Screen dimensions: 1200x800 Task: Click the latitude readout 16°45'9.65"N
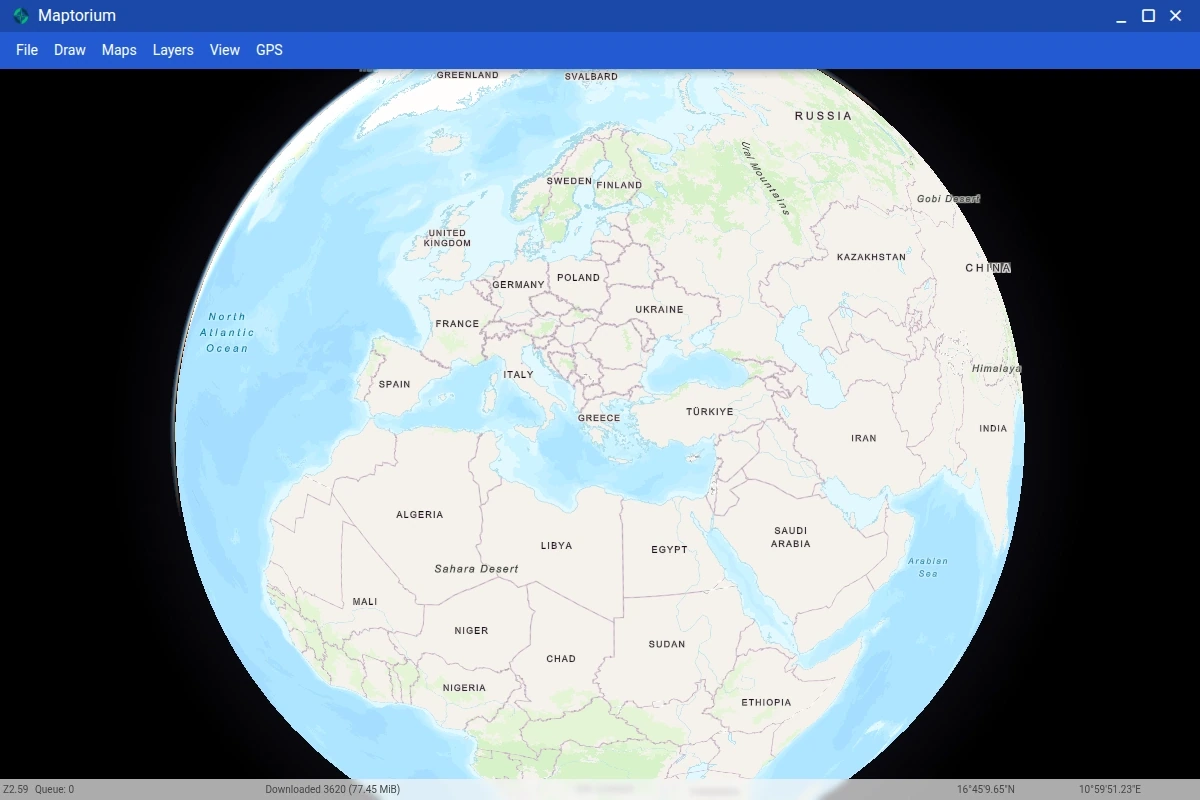coord(985,790)
